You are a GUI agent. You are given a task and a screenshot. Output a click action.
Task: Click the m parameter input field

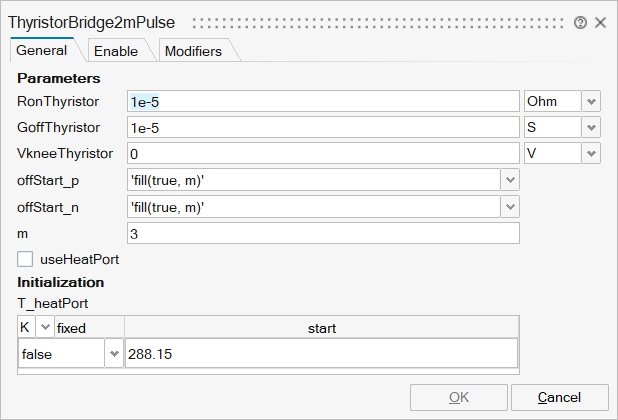[323, 232]
